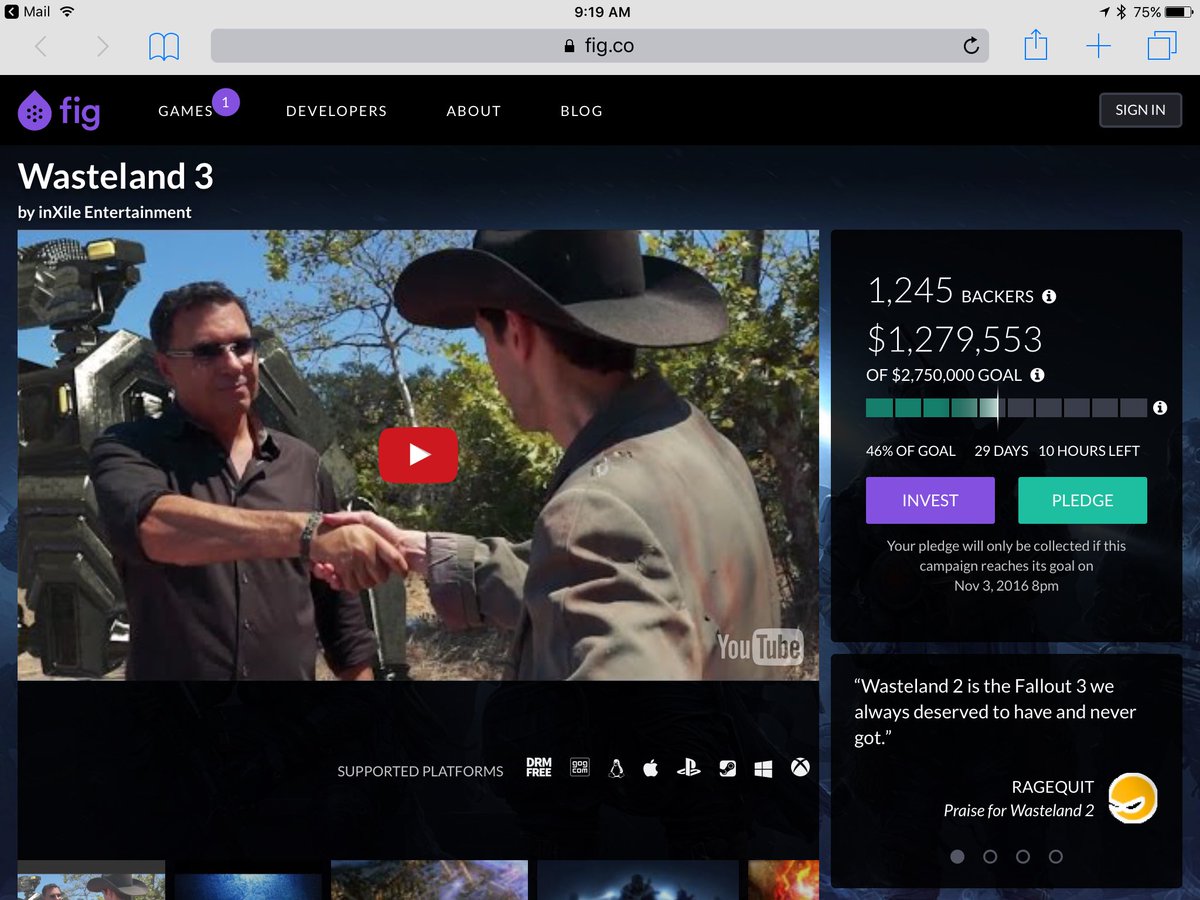The height and width of the screenshot is (900, 1200).
Task: Tap the fig.co address bar
Action: (599, 45)
